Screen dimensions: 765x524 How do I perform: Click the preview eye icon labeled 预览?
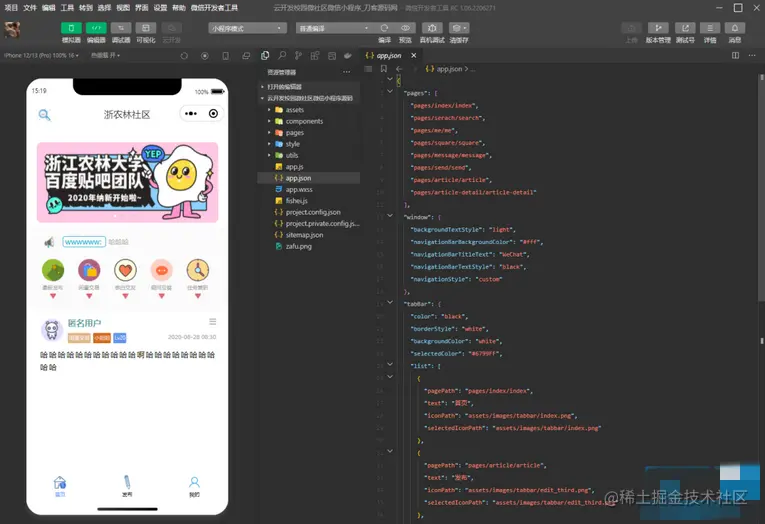click(x=405, y=28)
